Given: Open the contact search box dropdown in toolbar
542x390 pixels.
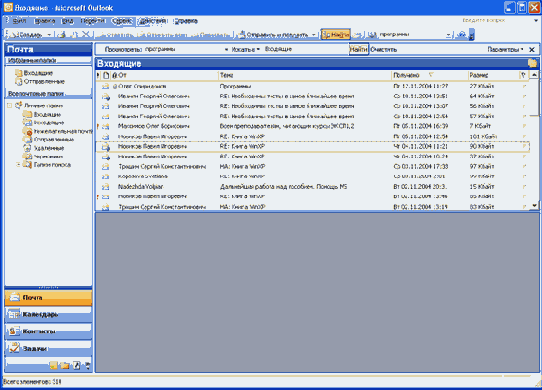Looking at the screenshot, I should point(448,35).
